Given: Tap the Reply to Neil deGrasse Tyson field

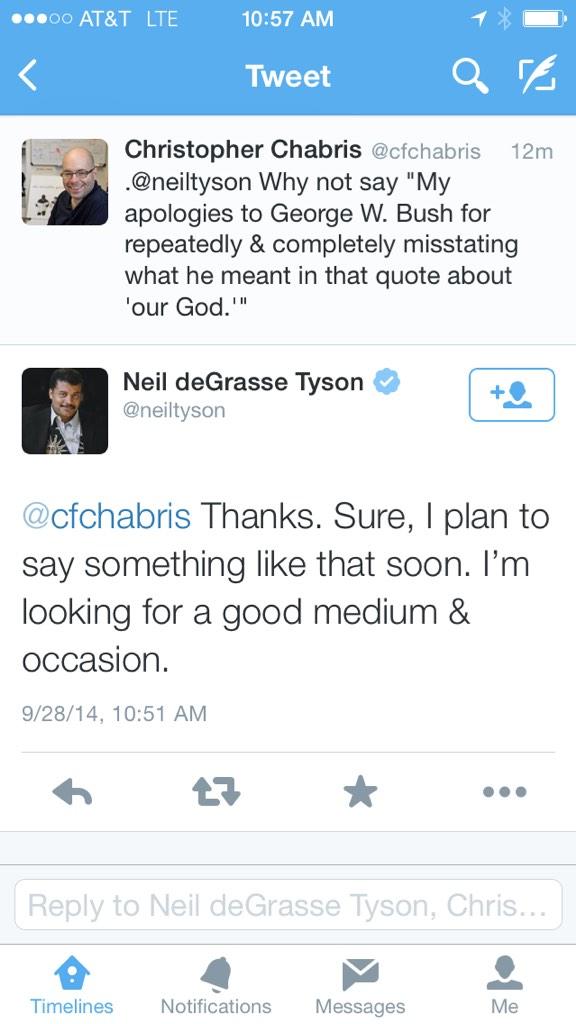Looking at the screenshot, I should (288, 904).
